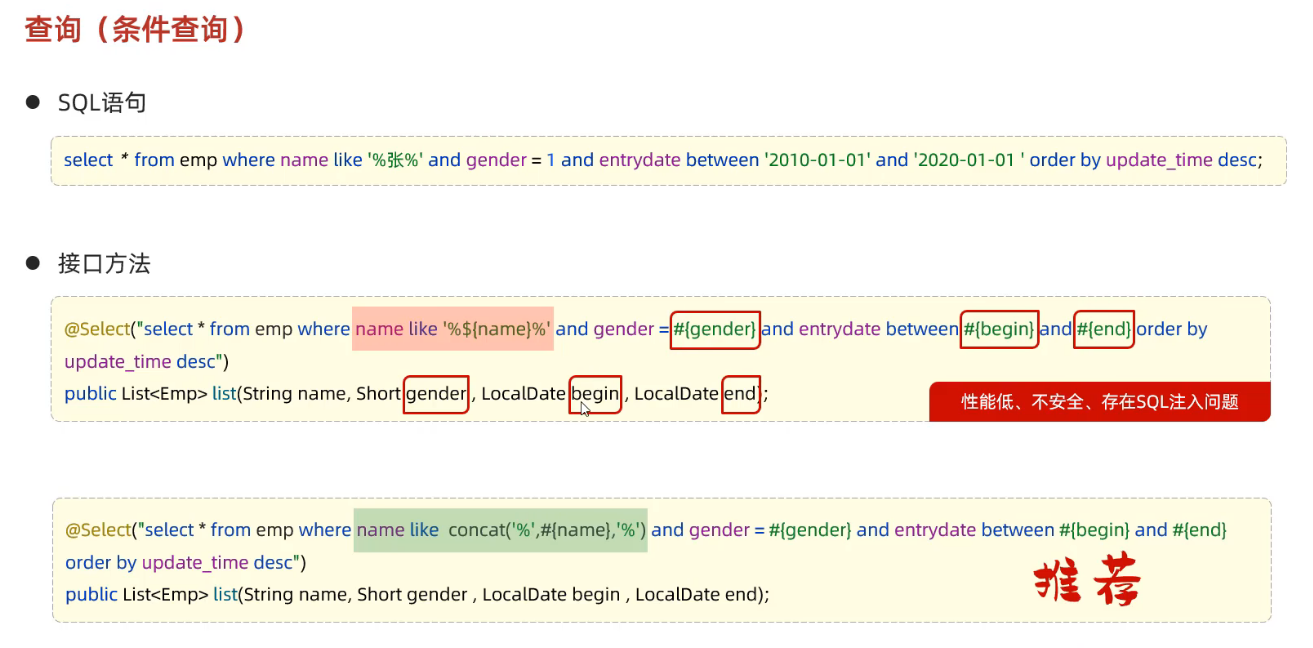
Task: Click the SQL语句 bullet heading
Action: point(102,102)
